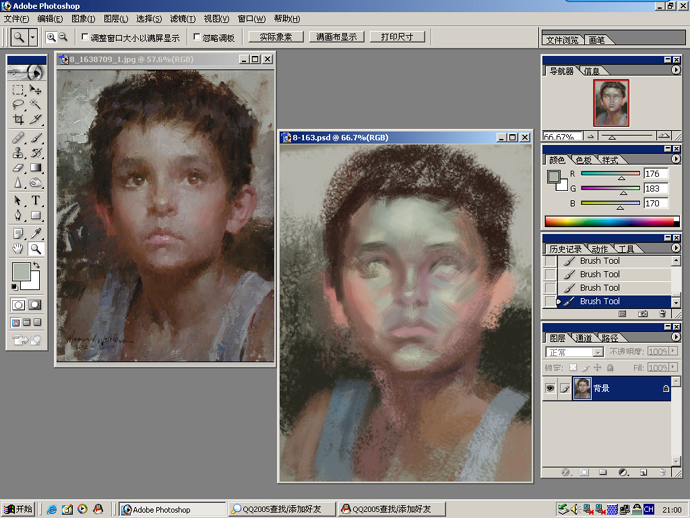
Task: Switch to 色板 tab
Action: click(584, 160)
